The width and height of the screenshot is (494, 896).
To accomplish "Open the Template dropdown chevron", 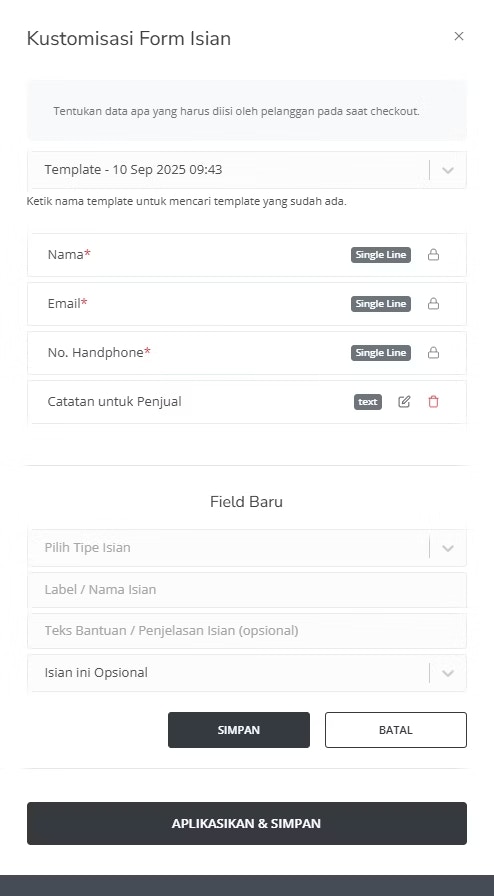I will (448, 170).
